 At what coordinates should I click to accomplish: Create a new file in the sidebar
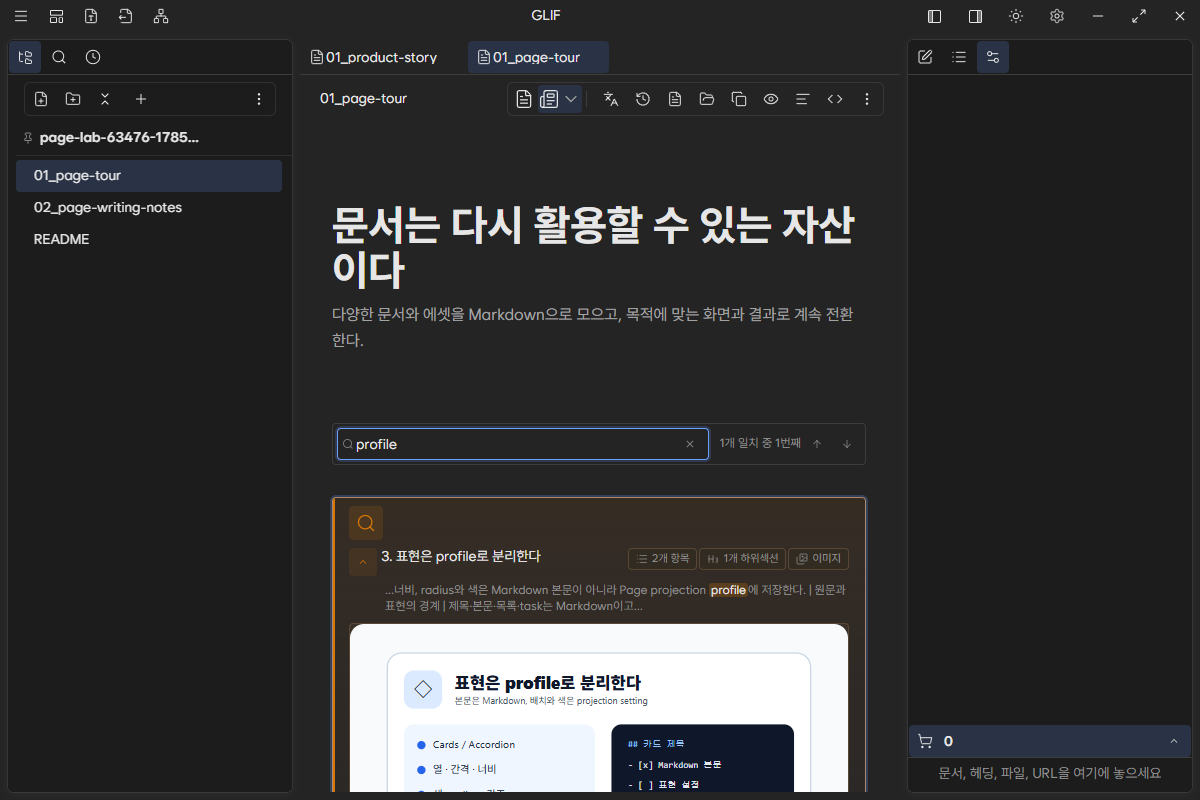point(41,99)
